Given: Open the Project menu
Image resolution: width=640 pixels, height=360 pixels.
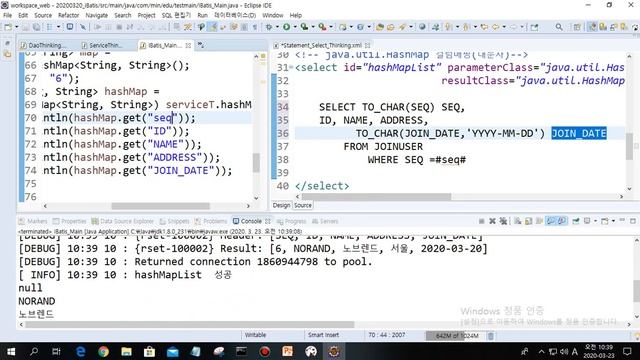Looking at the screenshot, I should pos(147,15).
